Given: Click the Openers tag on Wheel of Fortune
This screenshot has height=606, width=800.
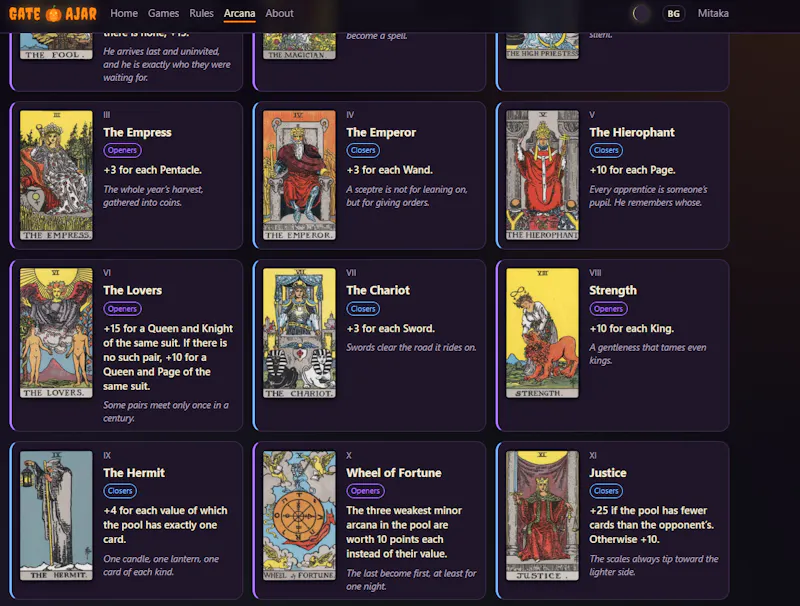Looking at the screenshot, I should pyautogui.click(x=365, y=491).
